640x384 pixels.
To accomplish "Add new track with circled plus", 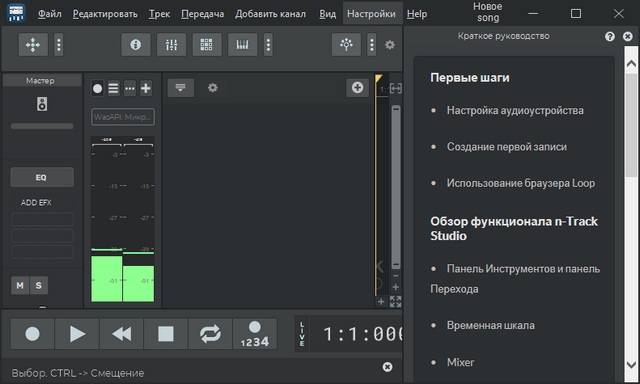I will coord(358,87).
